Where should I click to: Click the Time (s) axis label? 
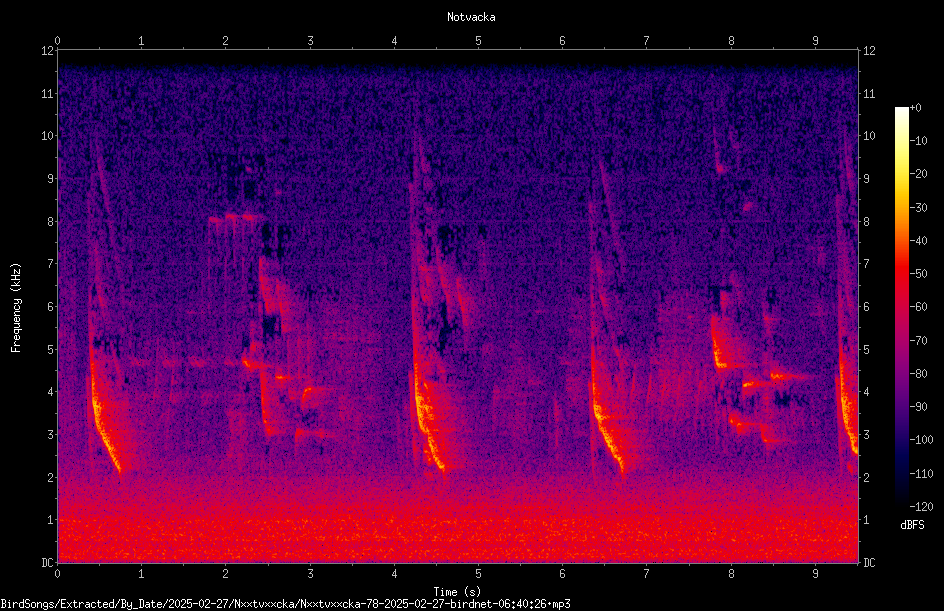coord(457,592)
